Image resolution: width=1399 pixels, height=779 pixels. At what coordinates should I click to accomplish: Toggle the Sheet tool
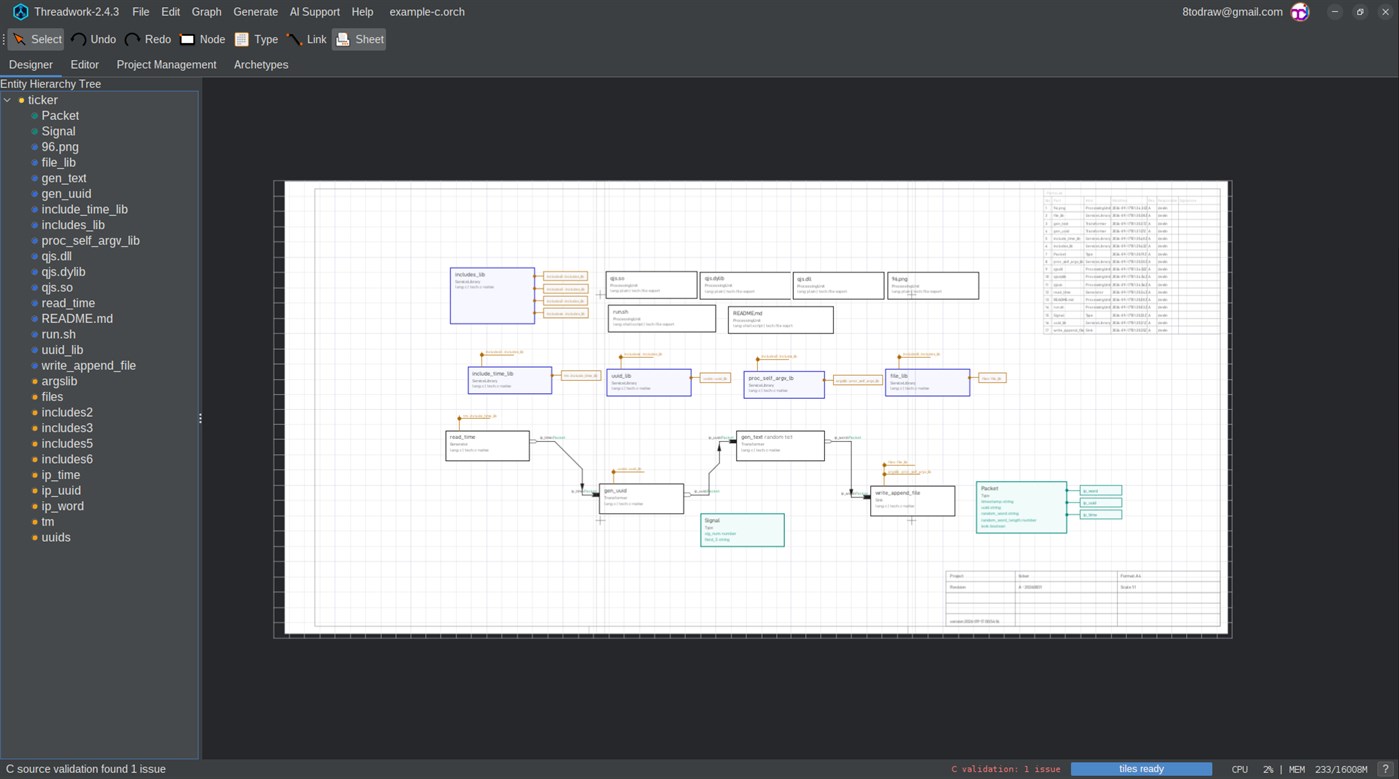pos(360,39)
